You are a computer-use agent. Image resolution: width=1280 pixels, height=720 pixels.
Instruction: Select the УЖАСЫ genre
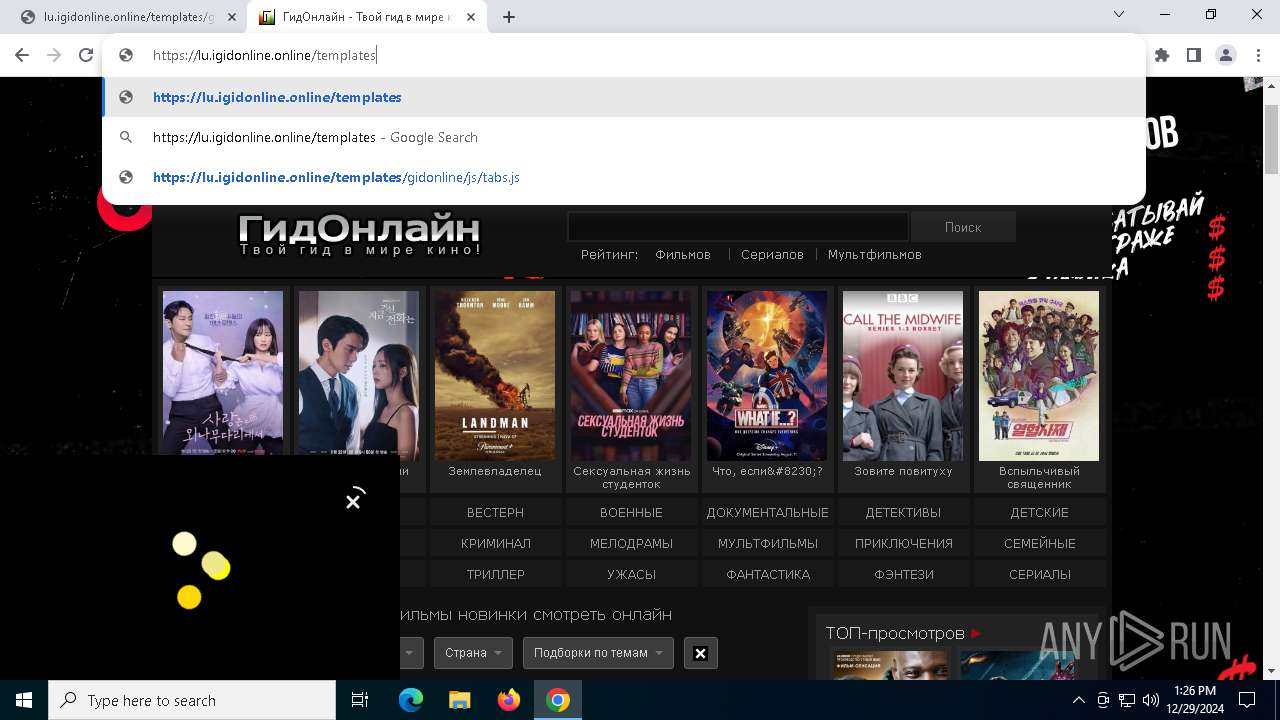click(631, 574)
